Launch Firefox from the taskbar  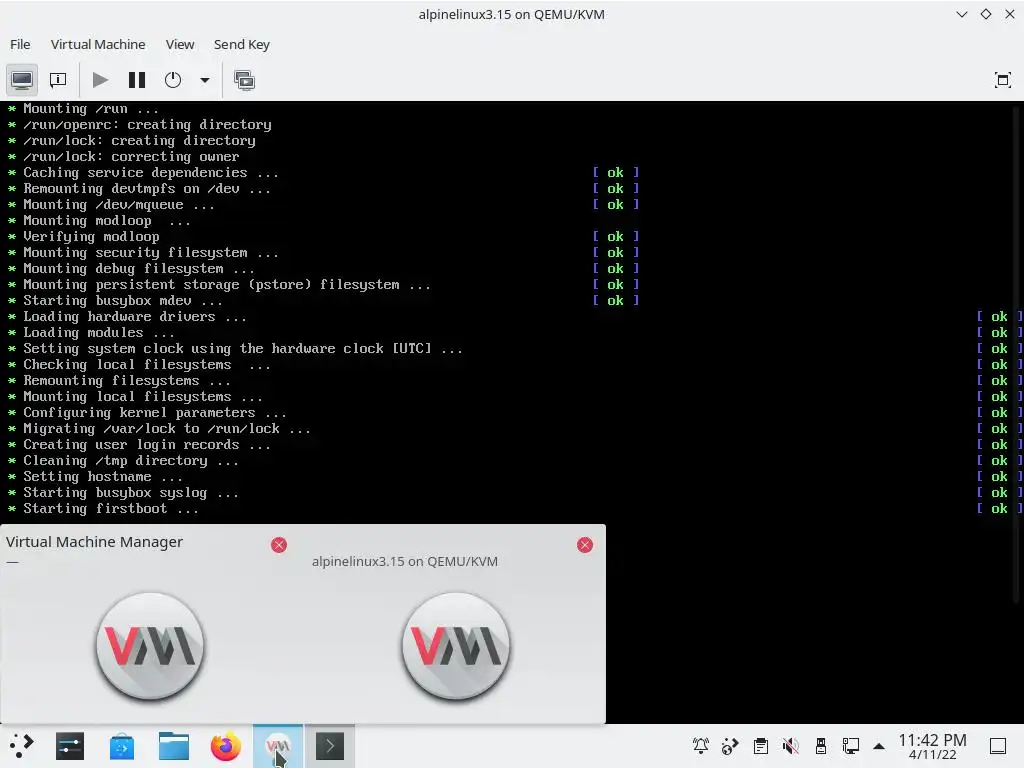[225, 746]
